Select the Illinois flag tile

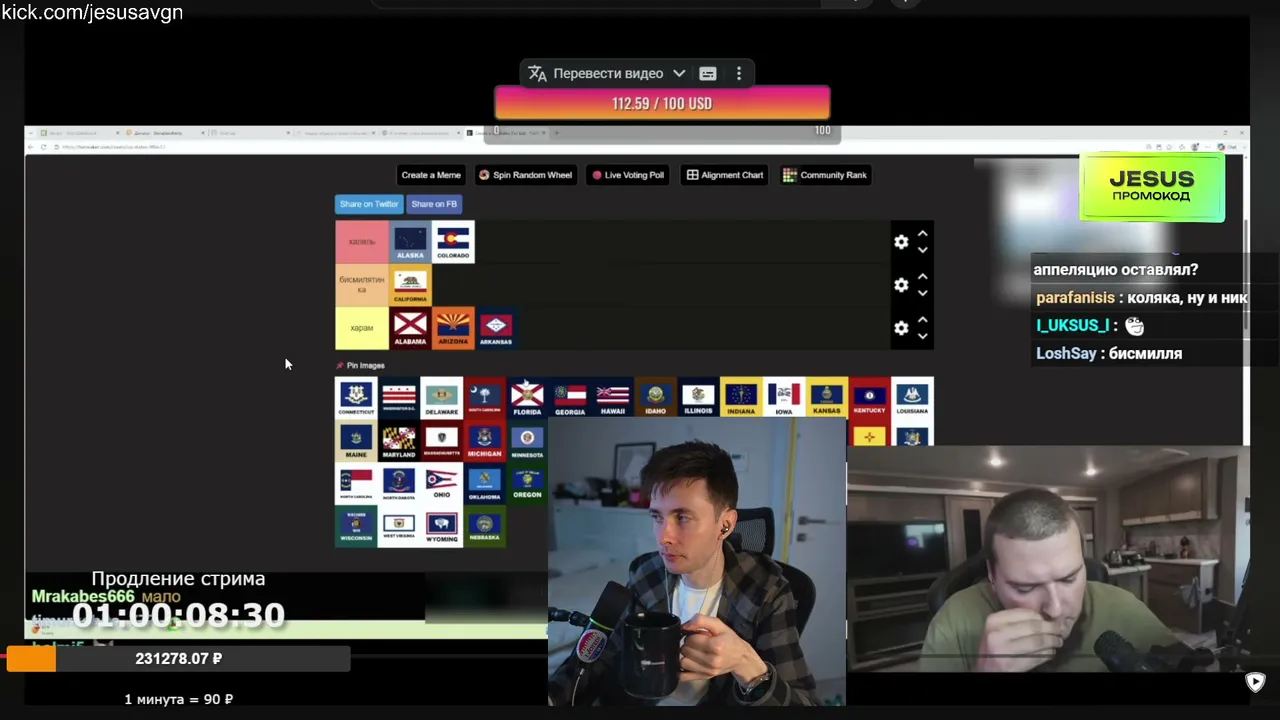click(x=698, y=398)
